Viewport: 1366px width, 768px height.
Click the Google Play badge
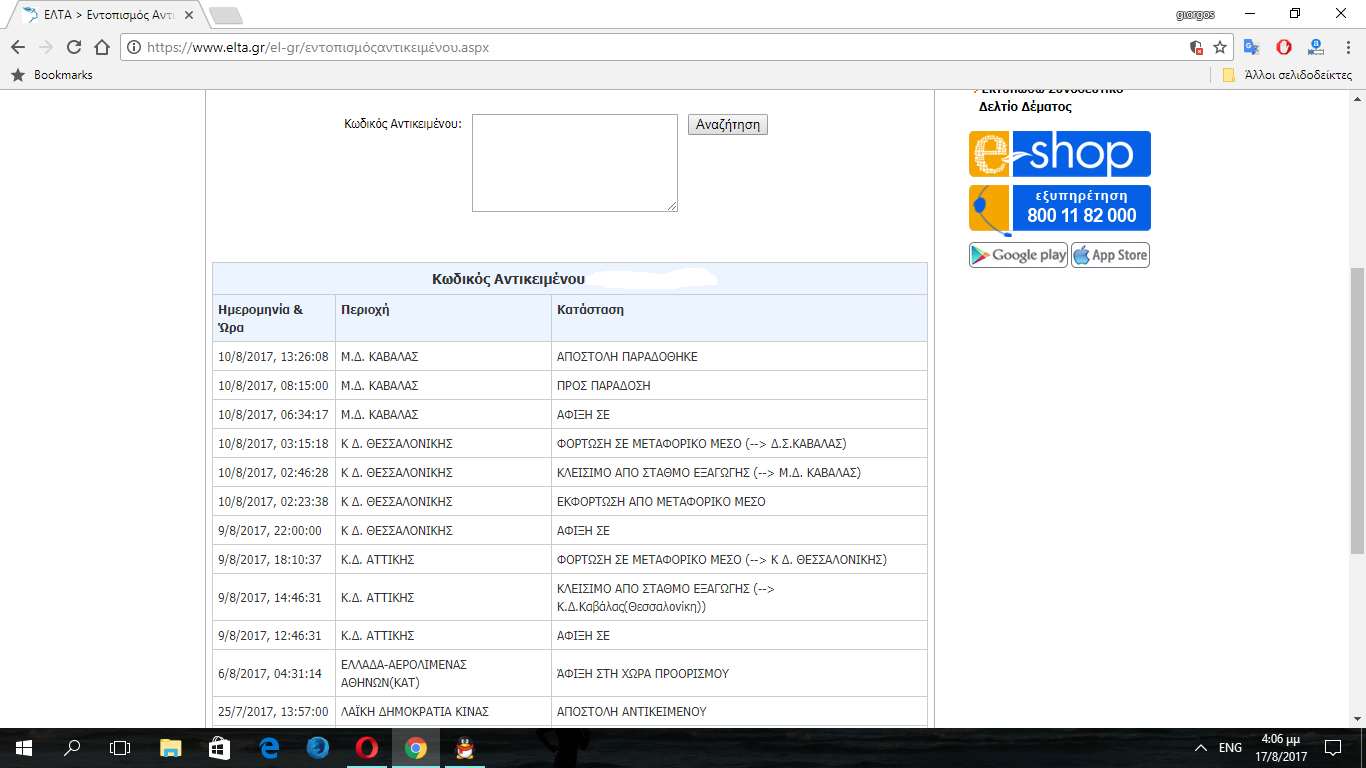[x=1018, y=255]
